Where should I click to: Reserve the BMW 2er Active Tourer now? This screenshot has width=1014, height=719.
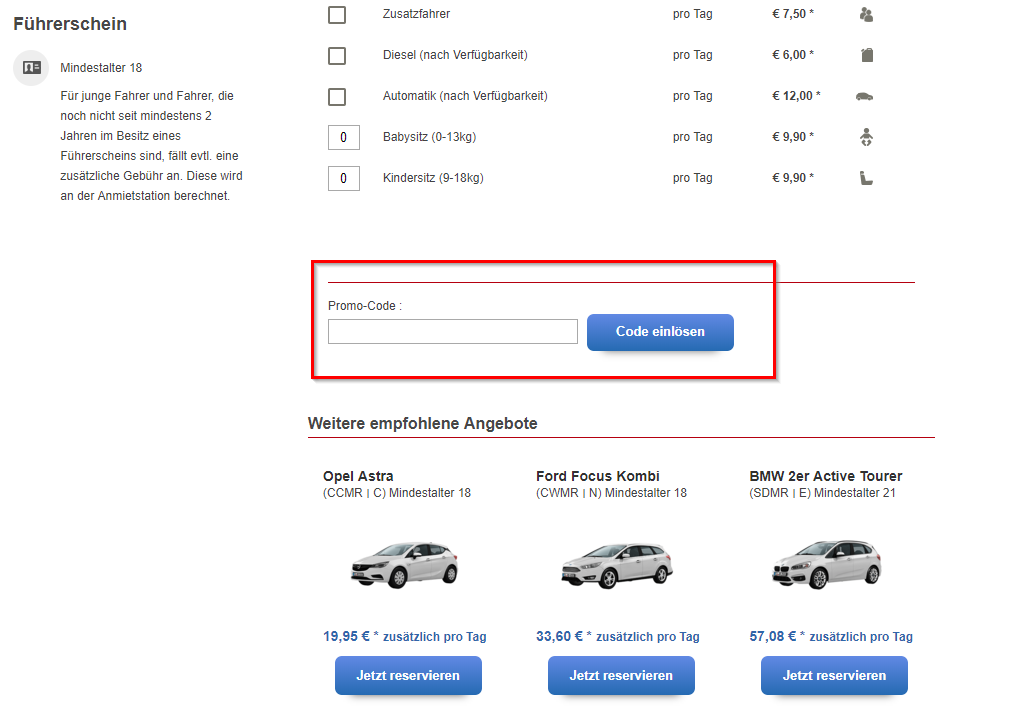tap(834, 675)
